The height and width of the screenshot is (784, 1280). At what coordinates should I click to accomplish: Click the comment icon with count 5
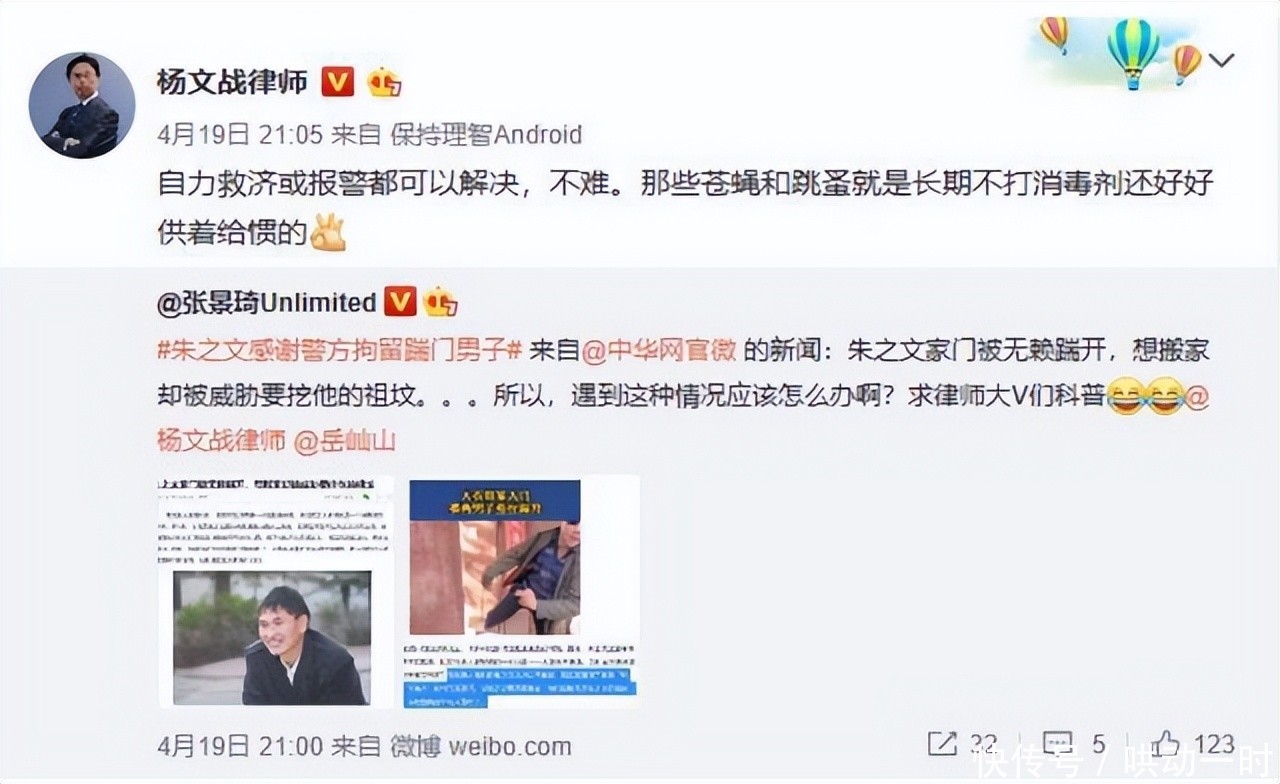pos(1056,744)
